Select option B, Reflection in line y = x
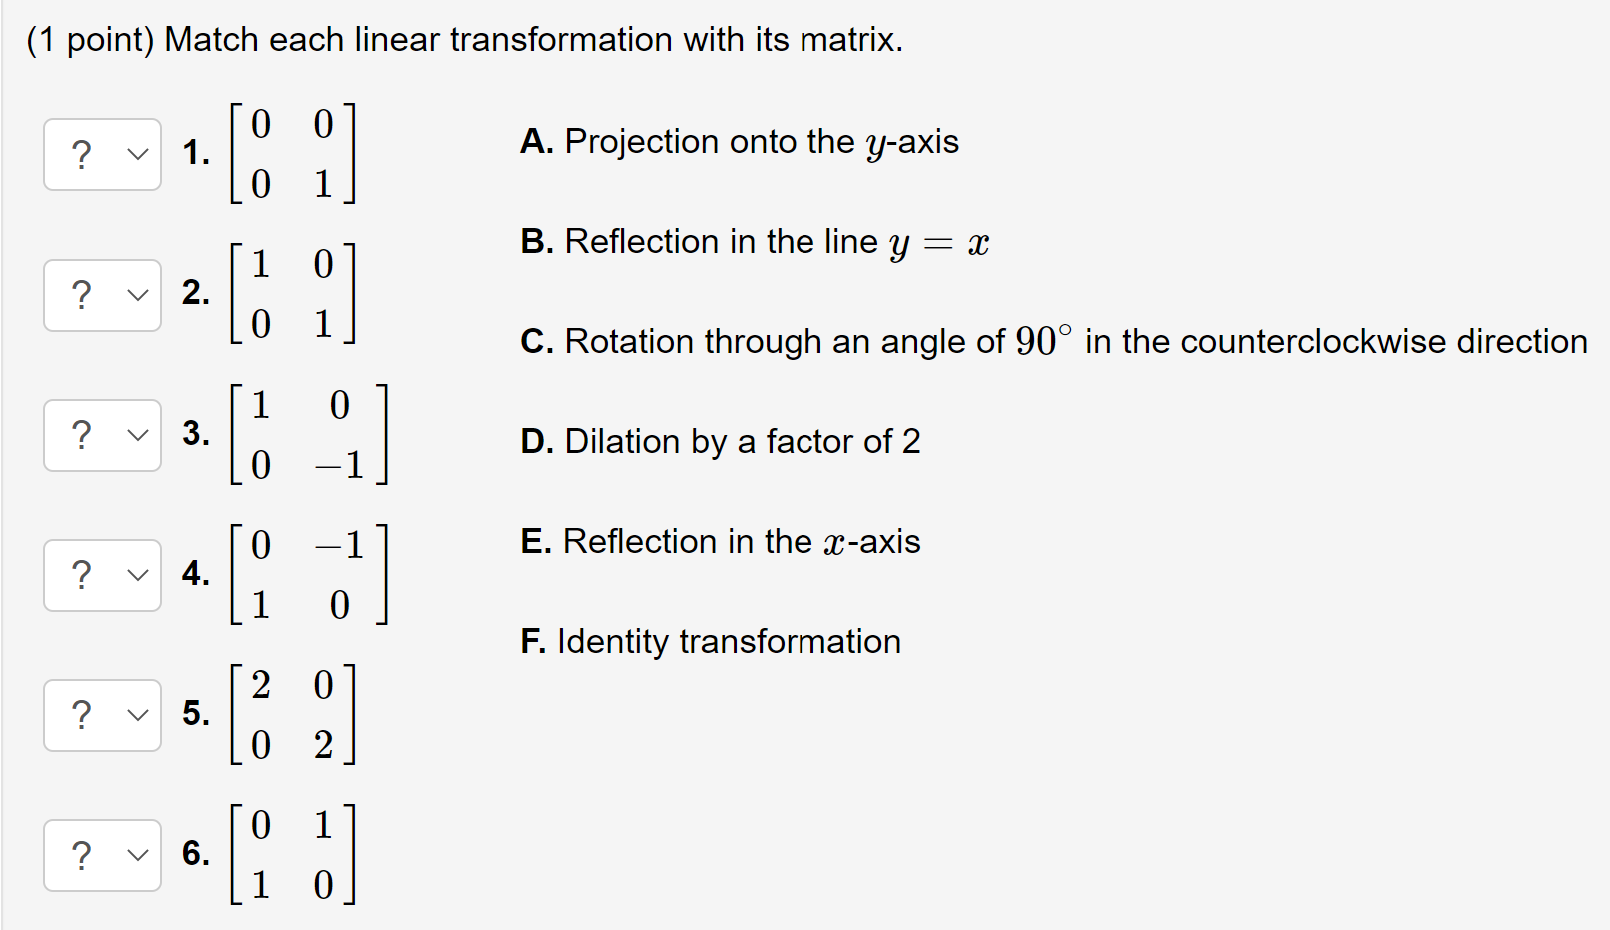This screenshot has height=930, width=1610. pyautogui.click(x=753, y=241)
